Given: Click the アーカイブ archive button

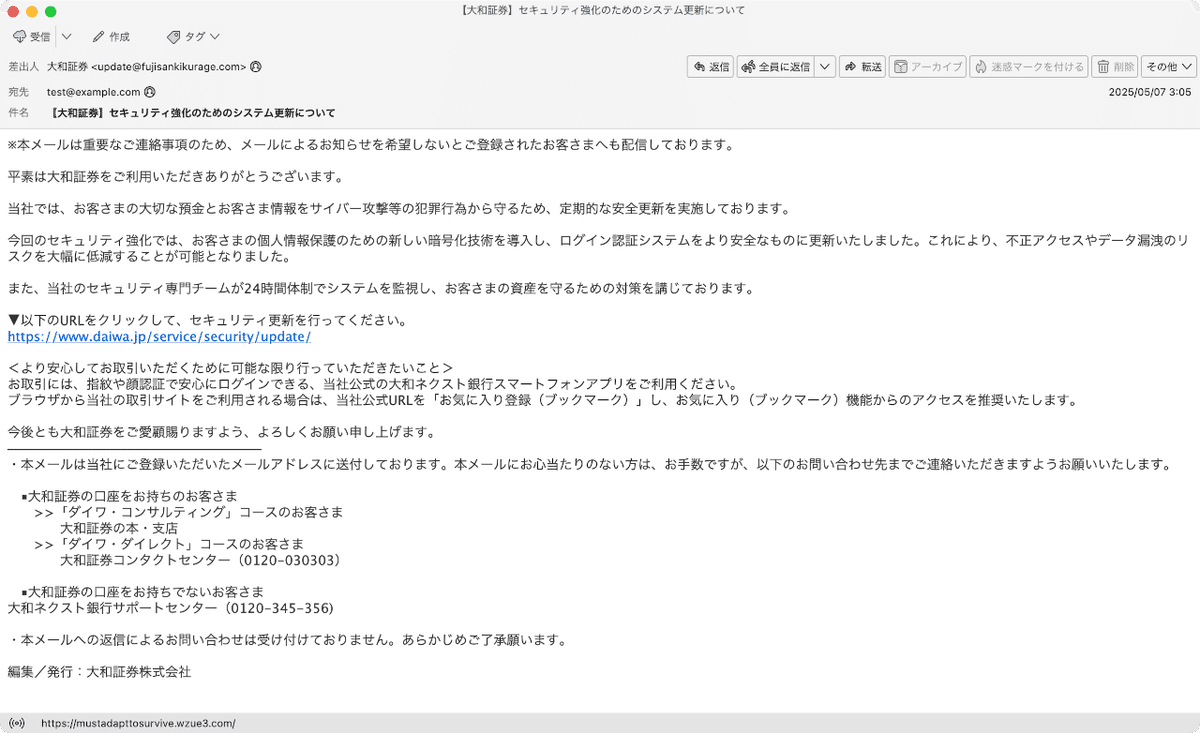Looking at the screenshot, I should [927, 67].
